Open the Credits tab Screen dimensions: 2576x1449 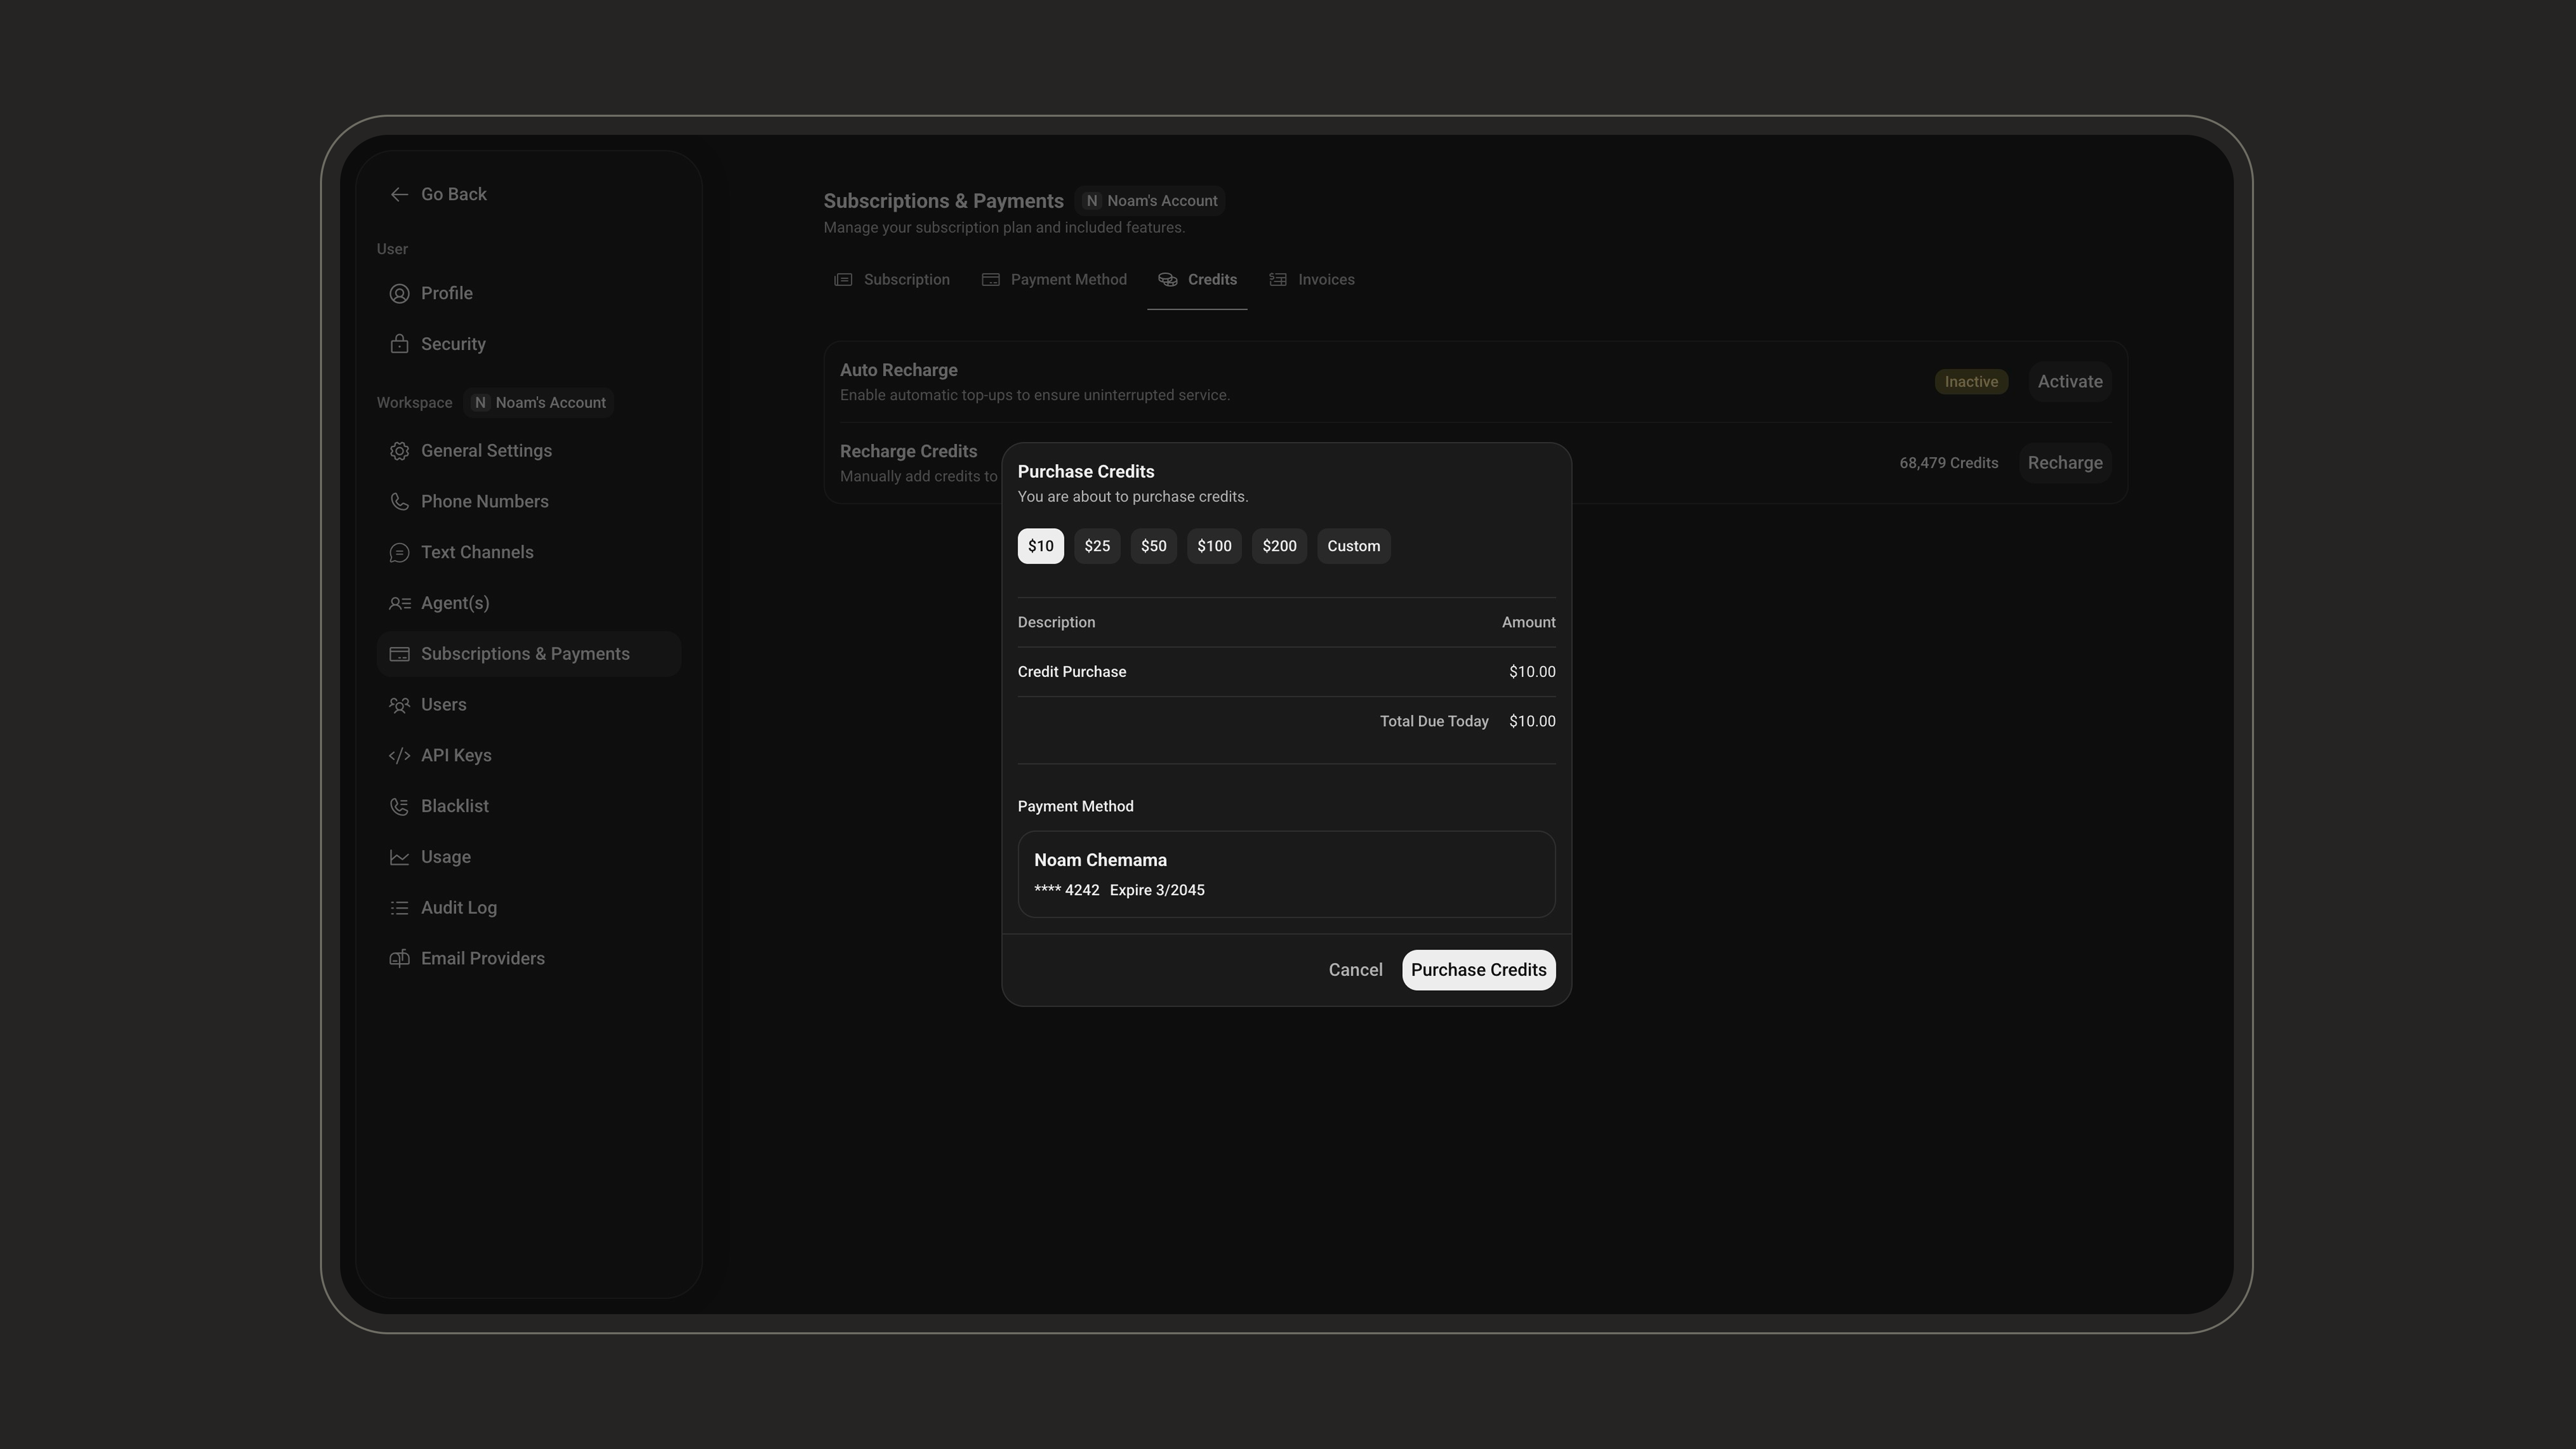[1197, 280]
